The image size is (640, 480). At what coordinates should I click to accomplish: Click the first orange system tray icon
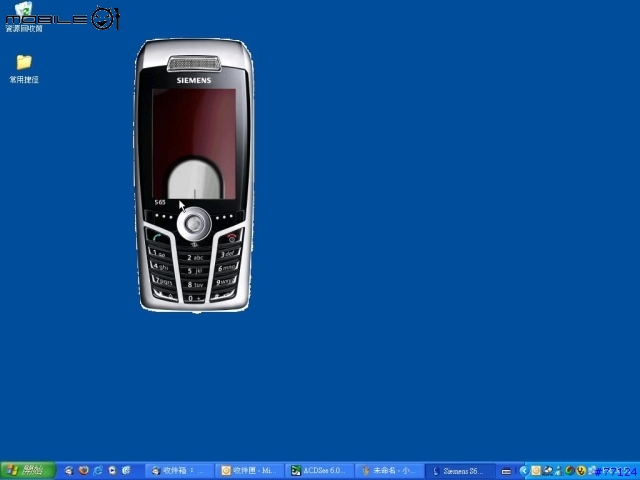point(536,471)
